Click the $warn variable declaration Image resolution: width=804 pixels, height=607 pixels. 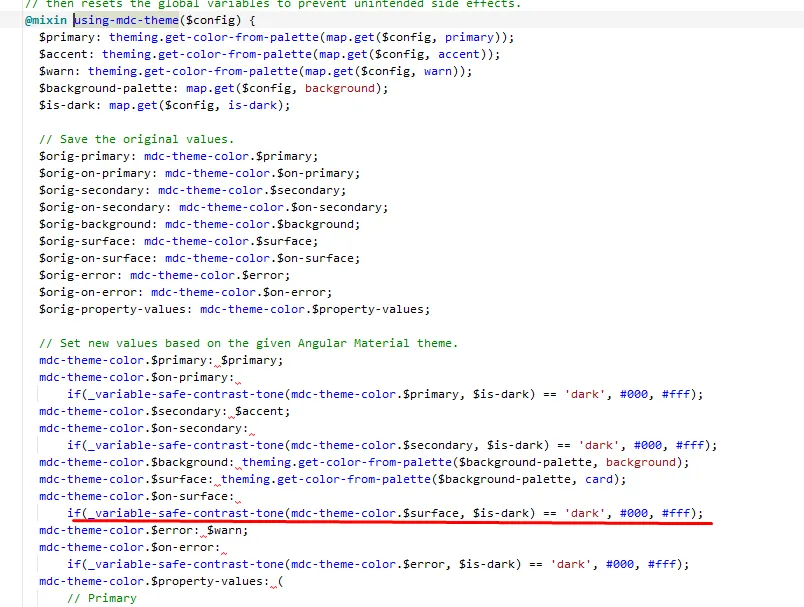click(x=255, y=71)
